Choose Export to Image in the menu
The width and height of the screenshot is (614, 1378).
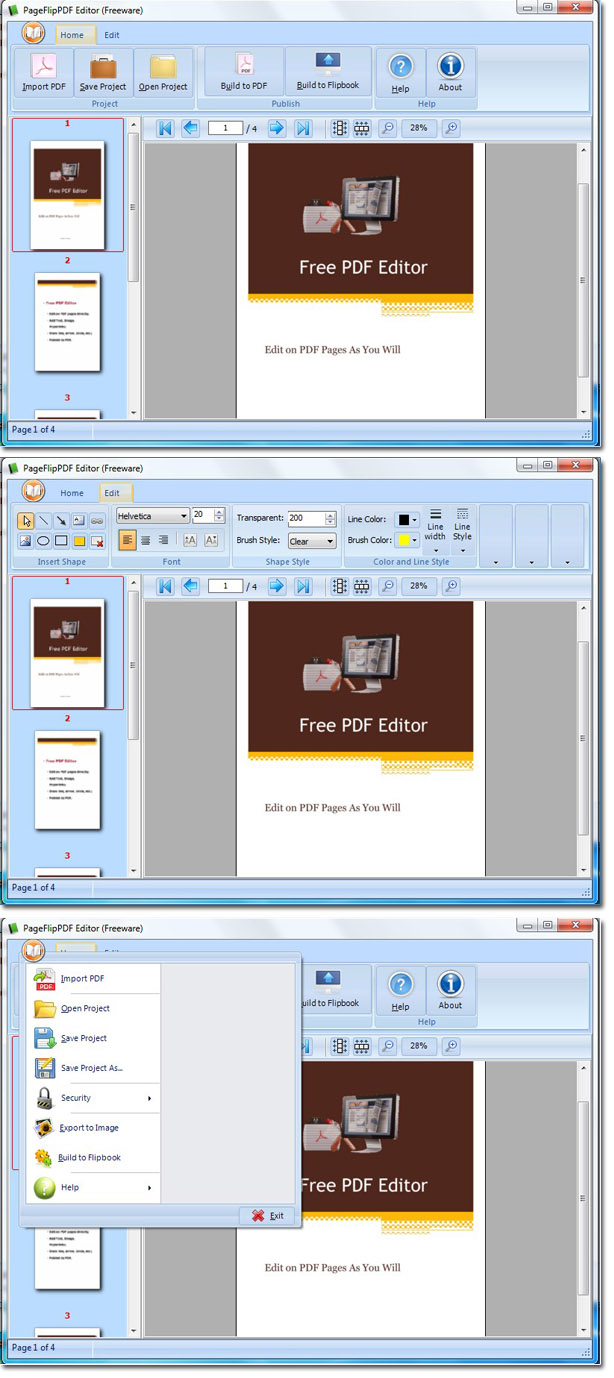pos(93,1128)
